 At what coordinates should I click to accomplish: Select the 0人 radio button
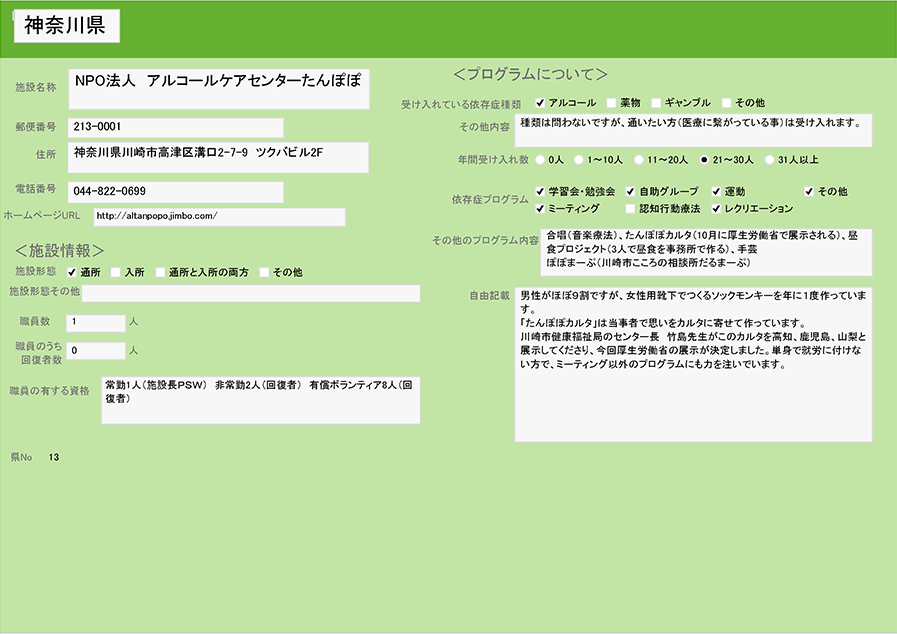click(x=541, y=159)
